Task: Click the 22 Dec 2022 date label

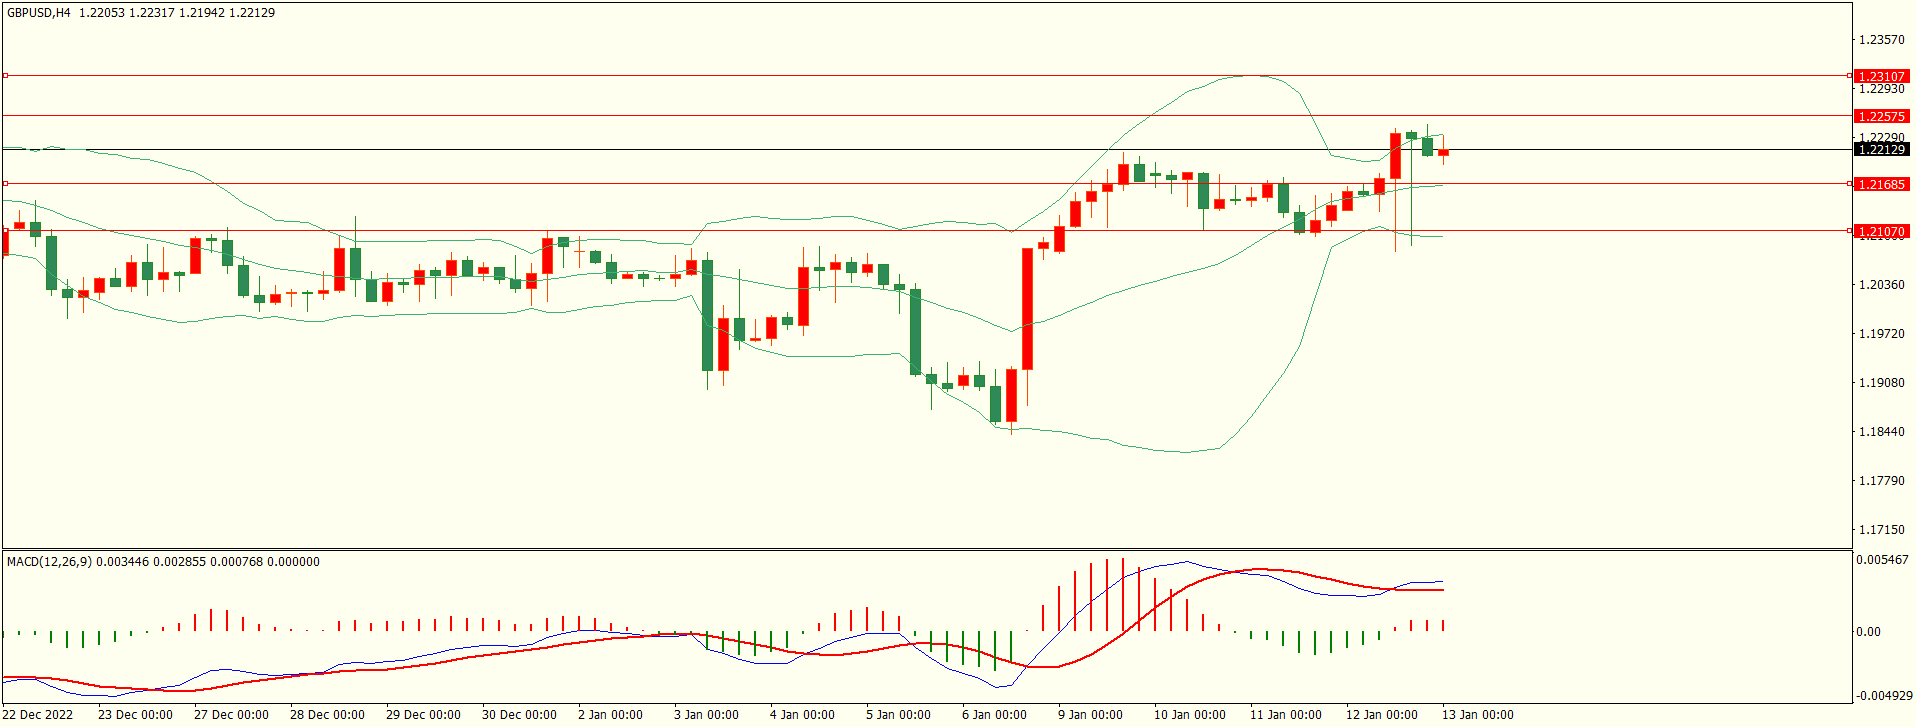Action: pos(39,714)
